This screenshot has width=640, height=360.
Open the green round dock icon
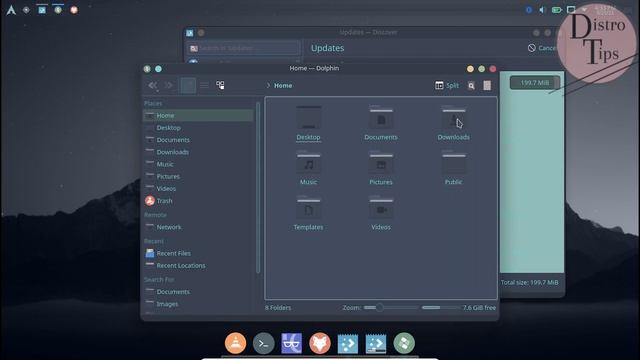404,343
